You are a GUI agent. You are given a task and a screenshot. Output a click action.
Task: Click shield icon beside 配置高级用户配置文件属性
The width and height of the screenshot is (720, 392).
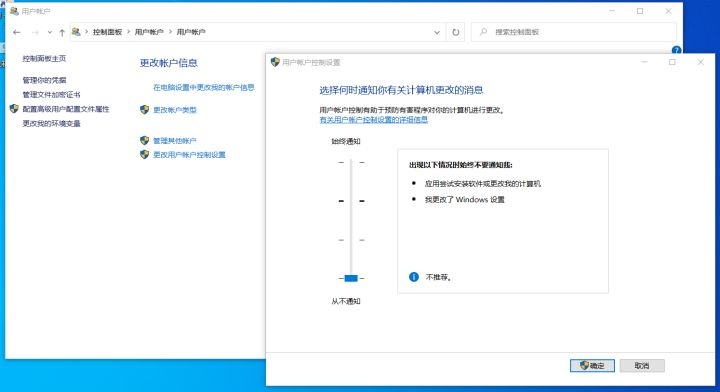pos(14,109)
